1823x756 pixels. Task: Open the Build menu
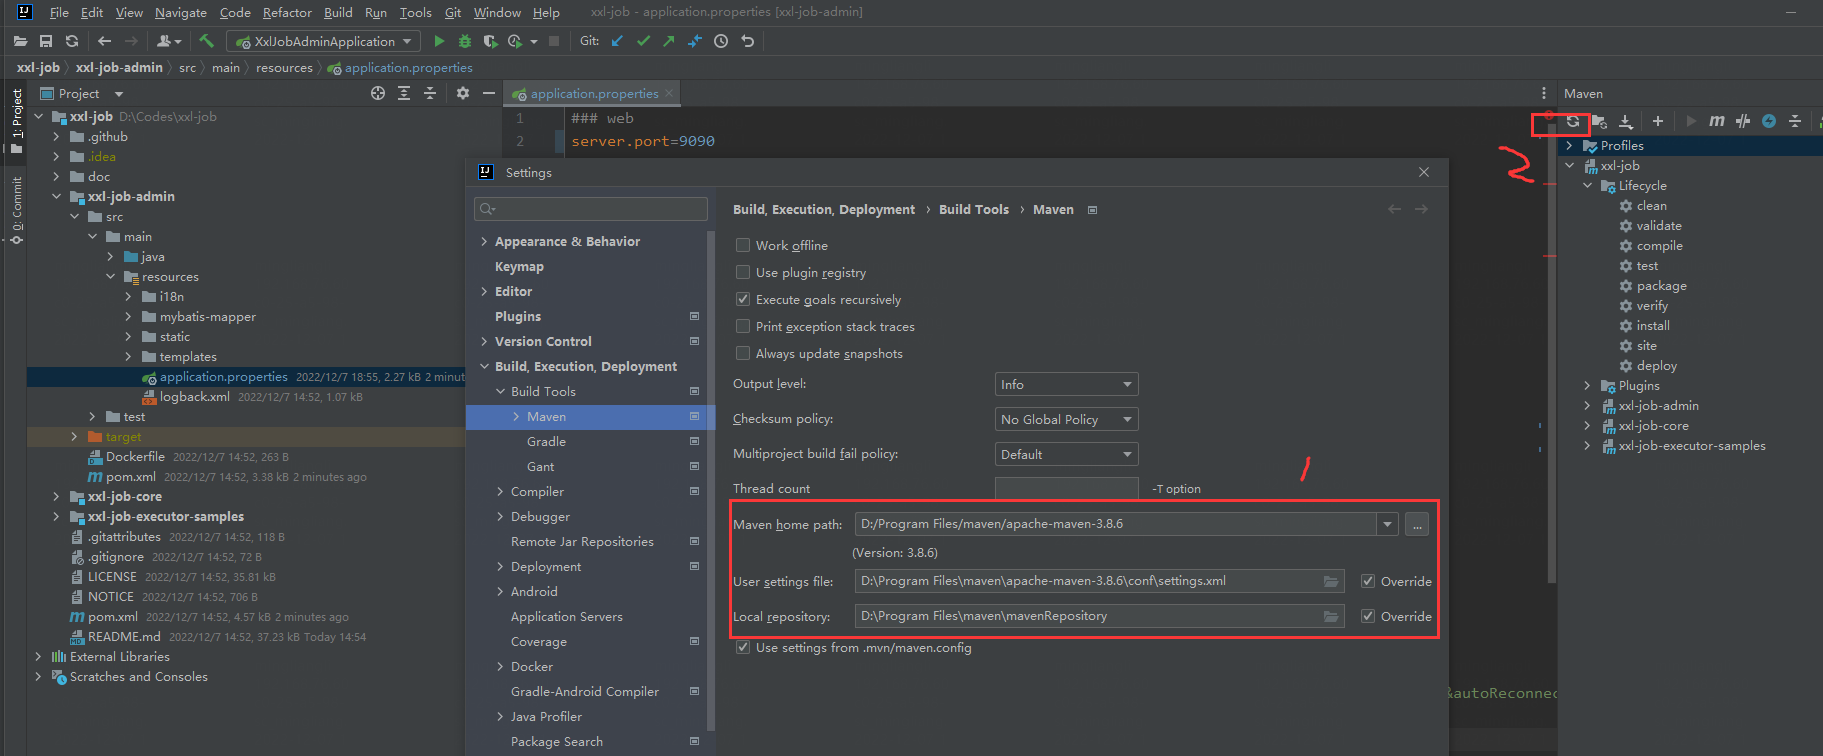click(x=338, y=12)
